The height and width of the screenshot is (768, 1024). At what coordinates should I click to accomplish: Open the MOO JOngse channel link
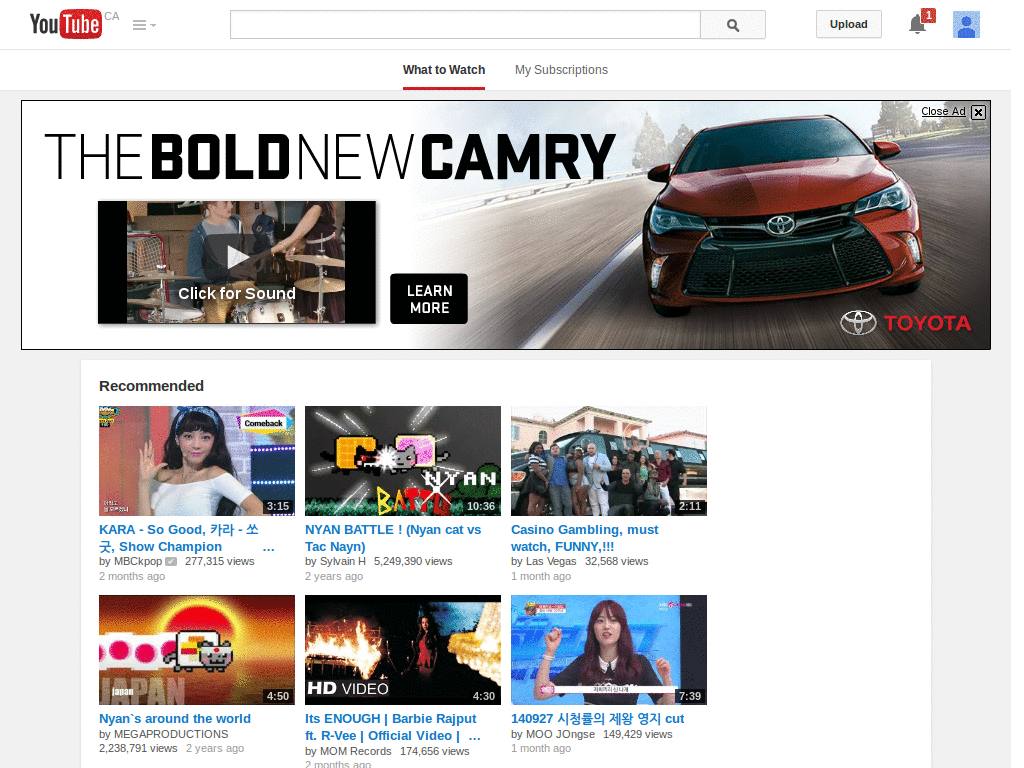[x=560, y=734]
